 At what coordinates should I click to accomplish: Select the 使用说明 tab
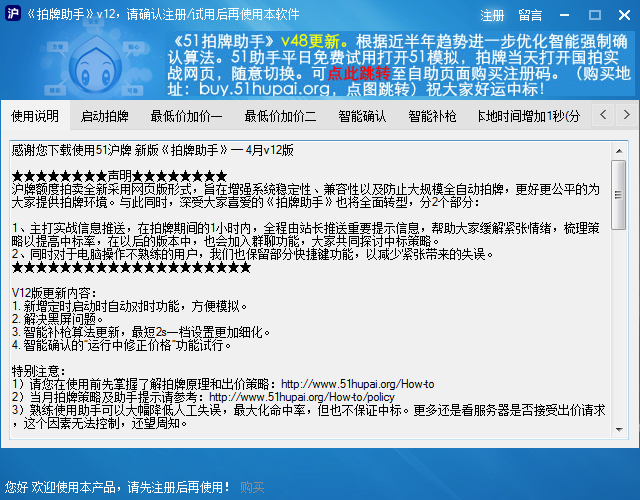point(35,116)
